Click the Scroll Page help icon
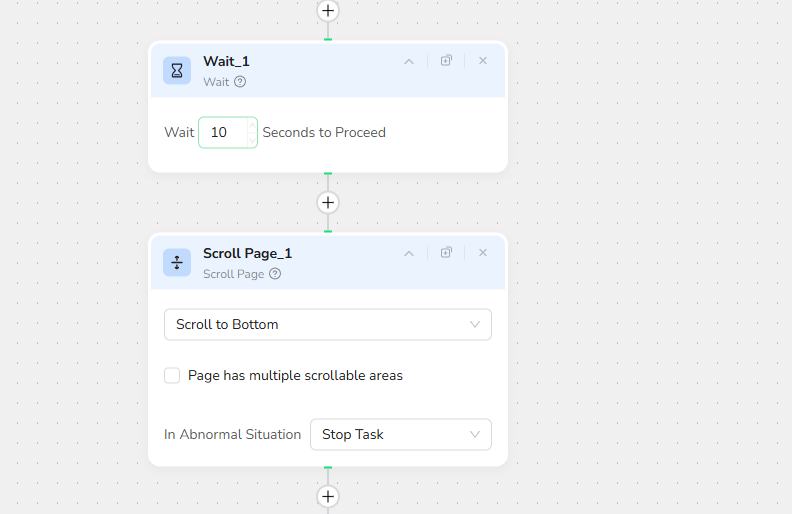Screen dimensions: 792x514 pyautogui.click(x=275, y=274)
